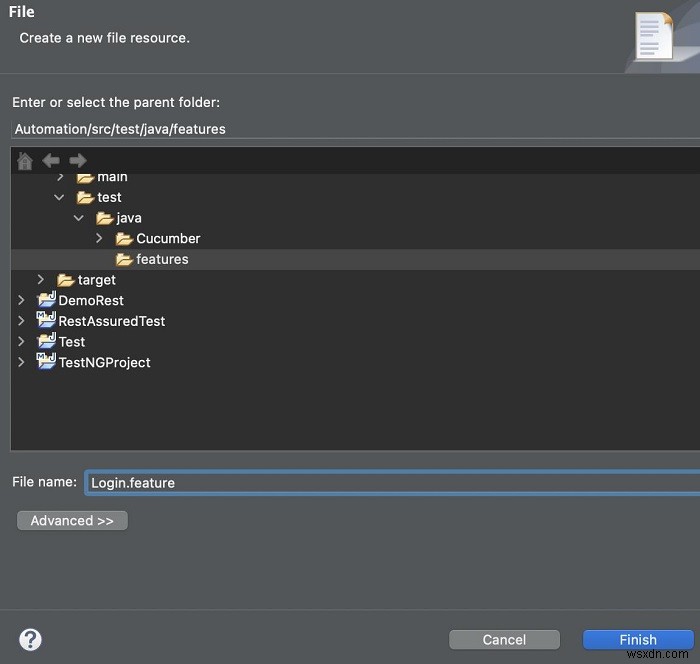Click the parent folder path field
This screenshot has height=664, width=700.
click(x=355, y=129)
